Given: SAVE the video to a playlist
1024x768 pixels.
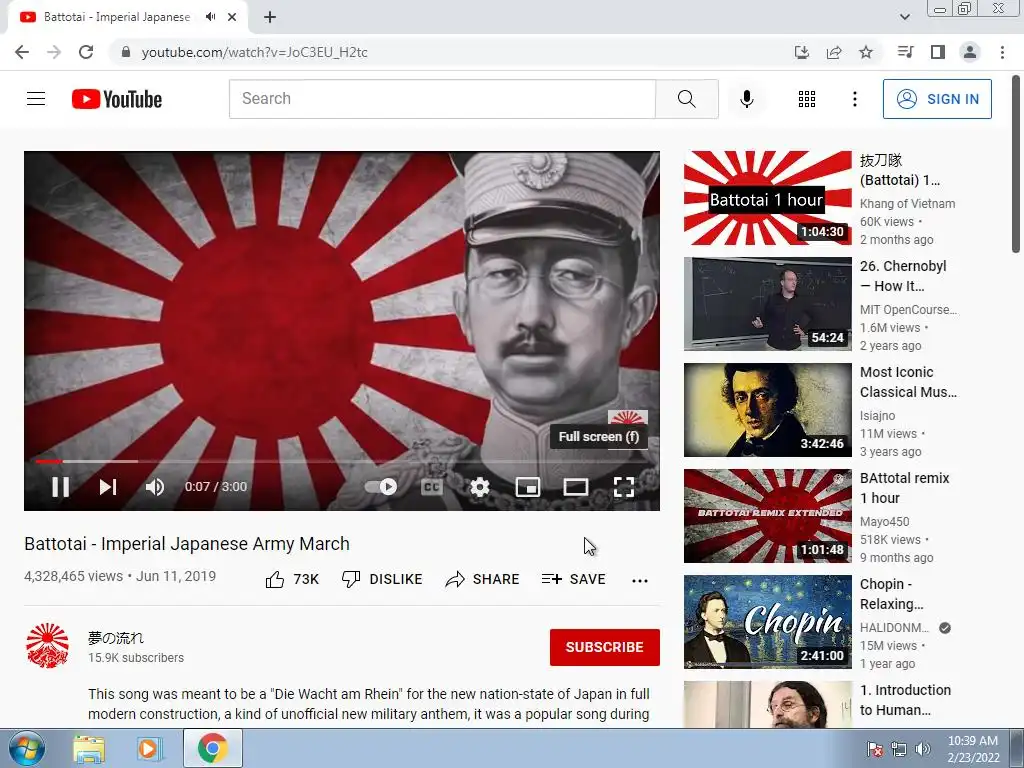Looking at the screenshot, I should click(573, 579).
